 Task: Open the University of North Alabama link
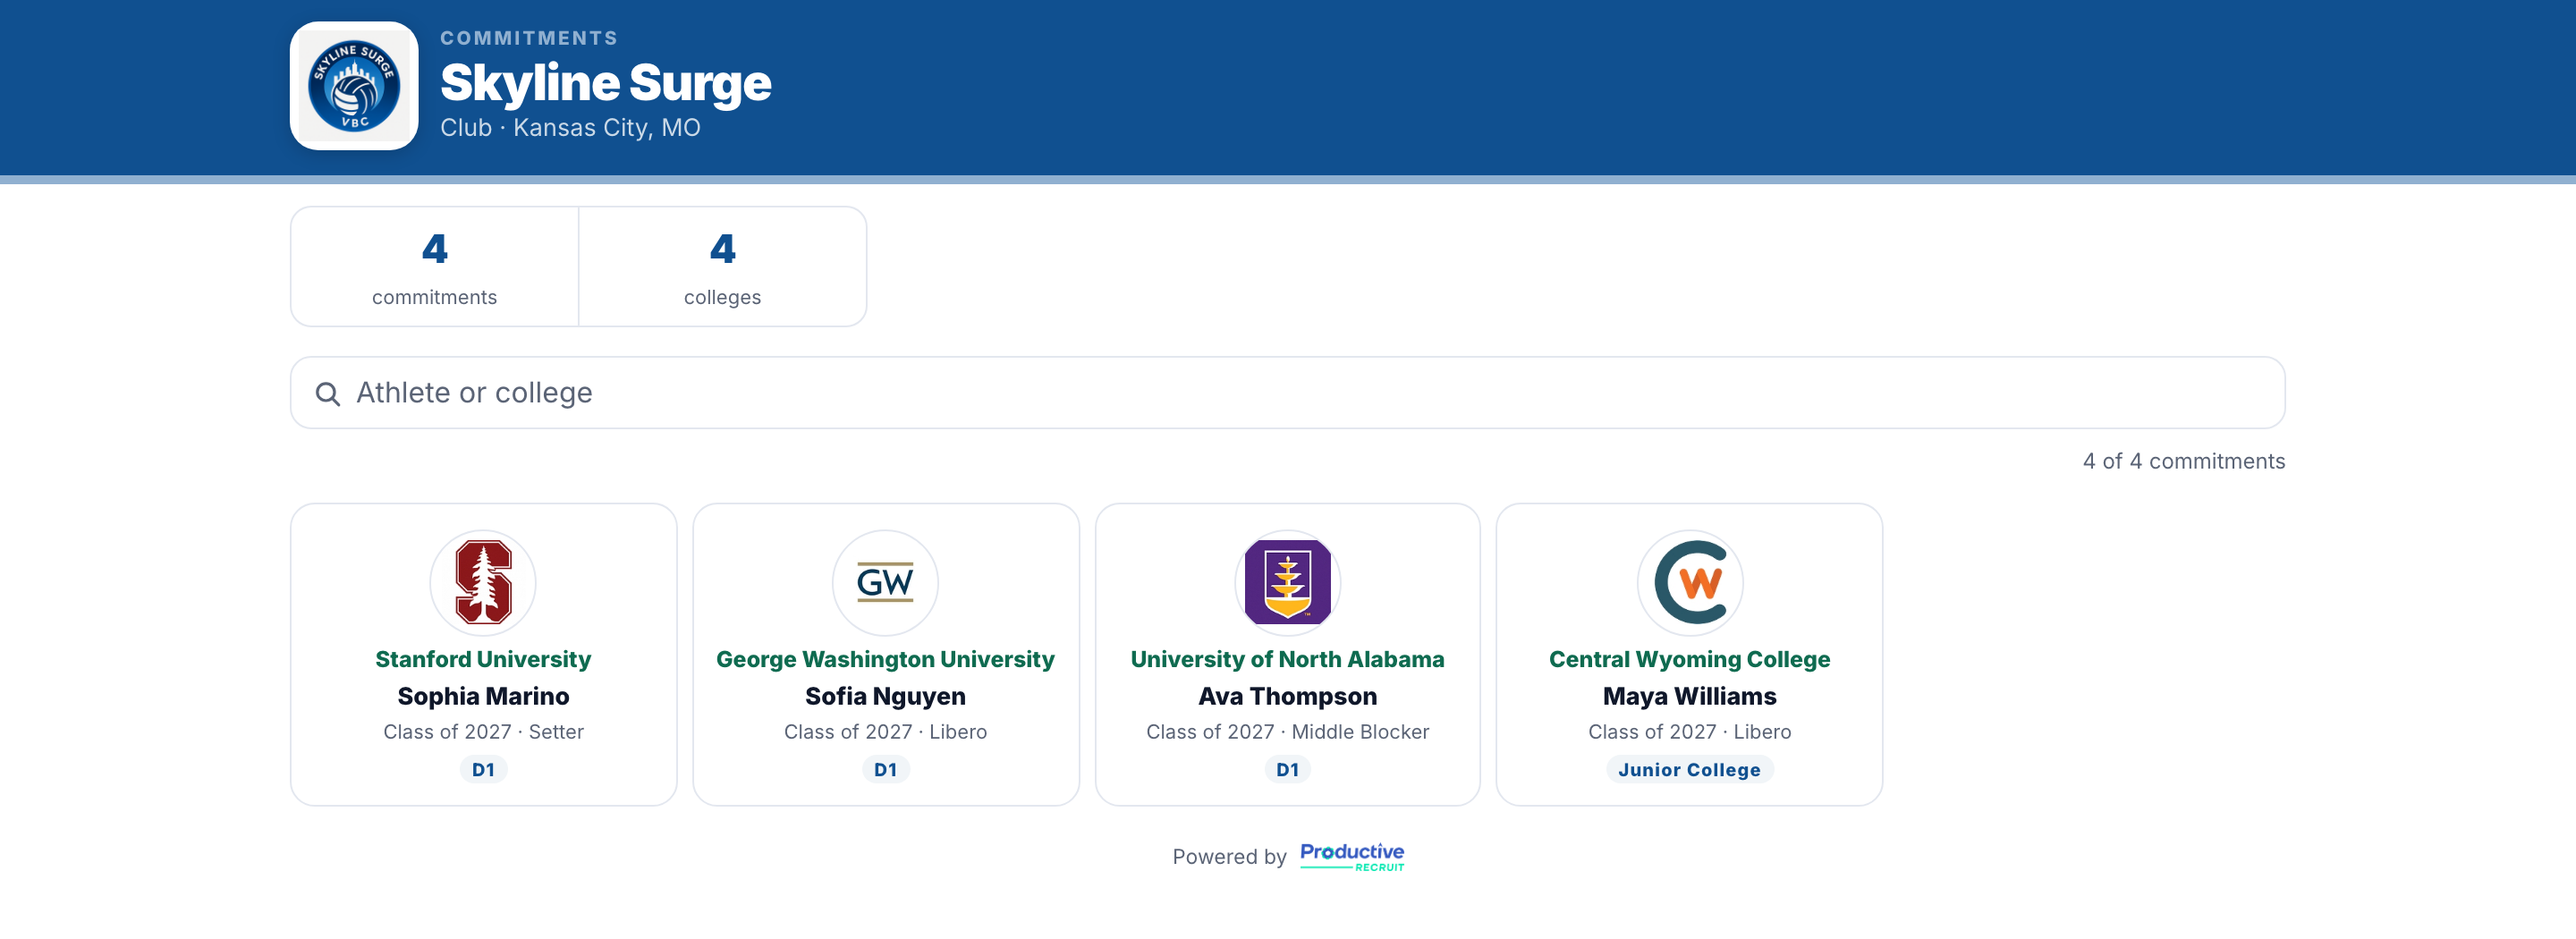point(1287,659)
